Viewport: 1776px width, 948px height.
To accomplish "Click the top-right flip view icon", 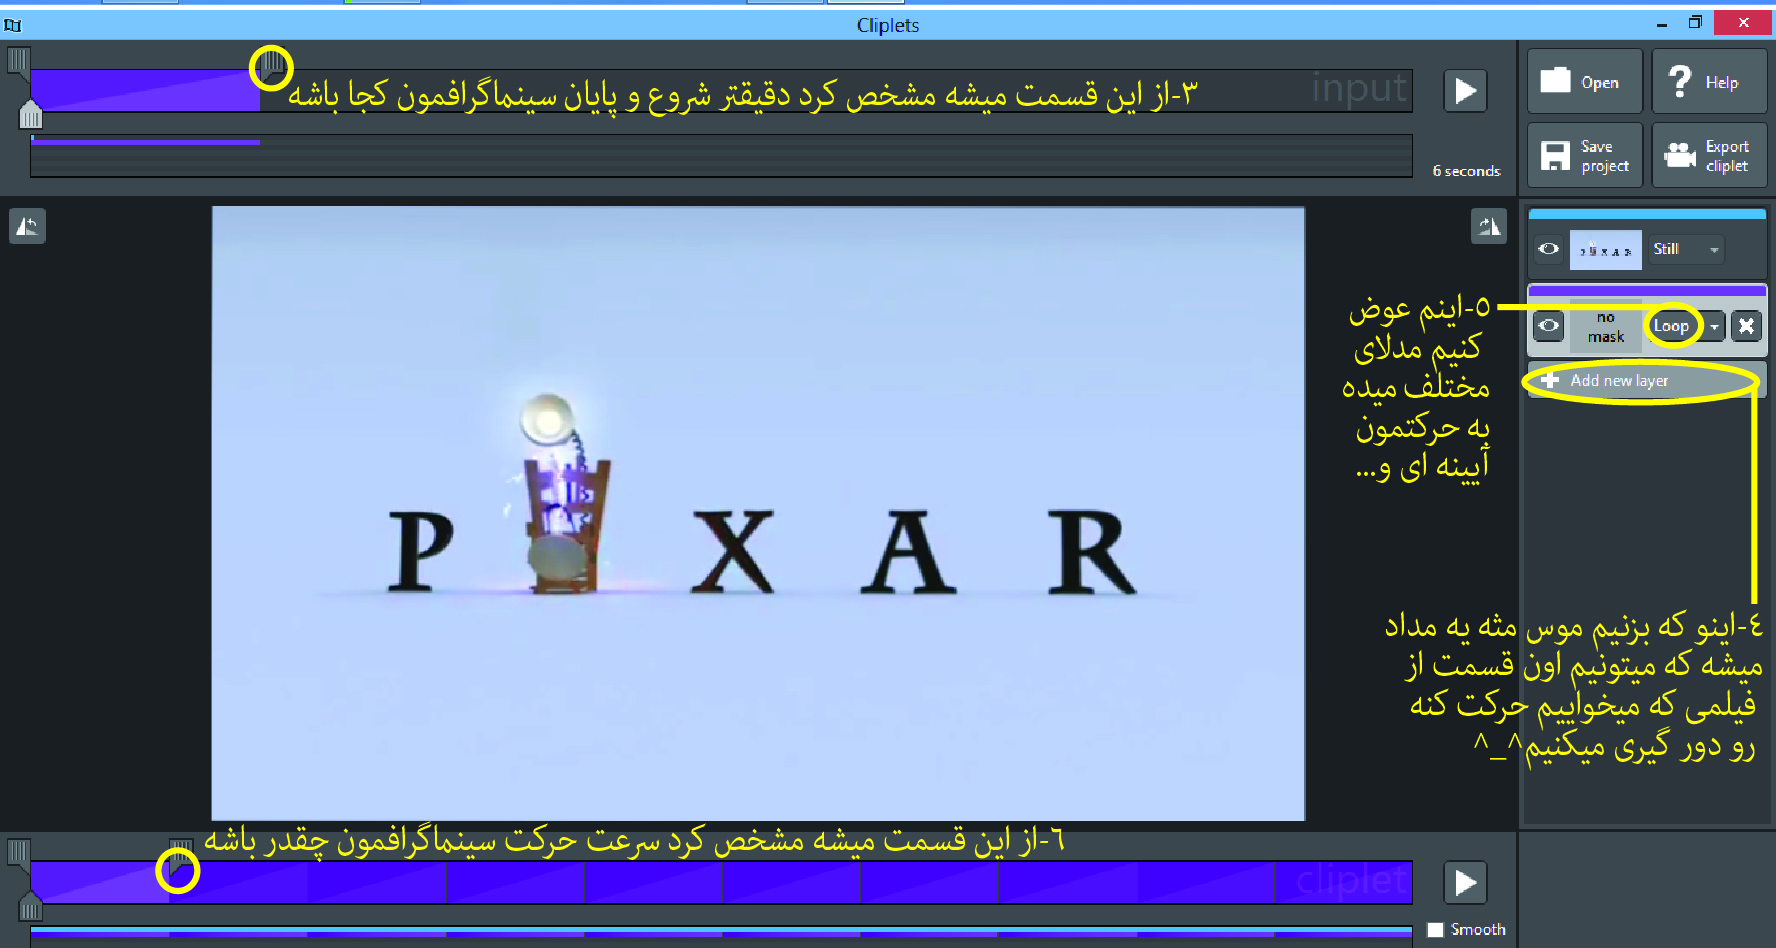I will pos(1489,226).
